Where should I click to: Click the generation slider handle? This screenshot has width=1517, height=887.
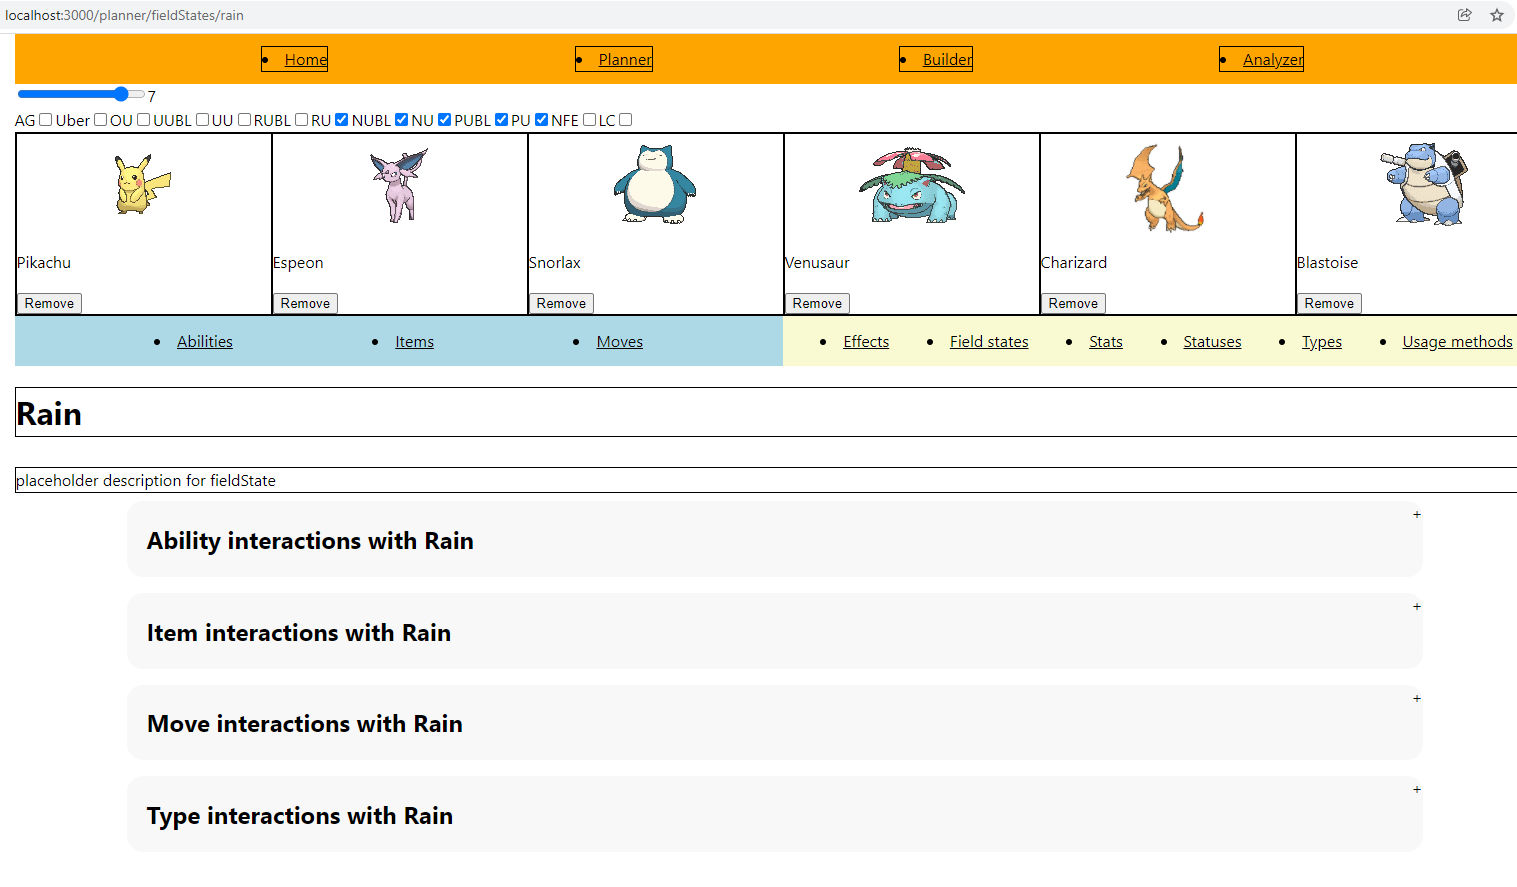click(x=121, y=94)
